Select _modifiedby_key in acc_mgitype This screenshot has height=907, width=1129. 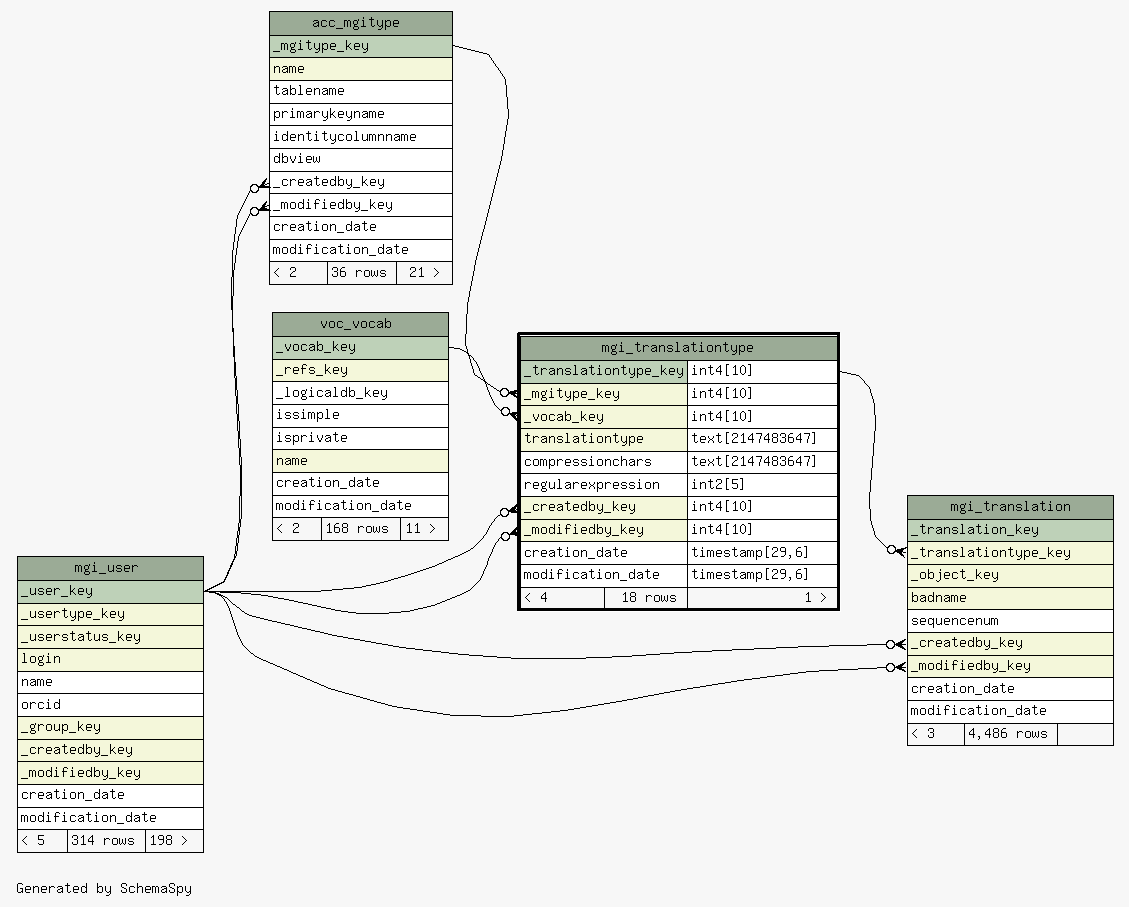[361, 205]
